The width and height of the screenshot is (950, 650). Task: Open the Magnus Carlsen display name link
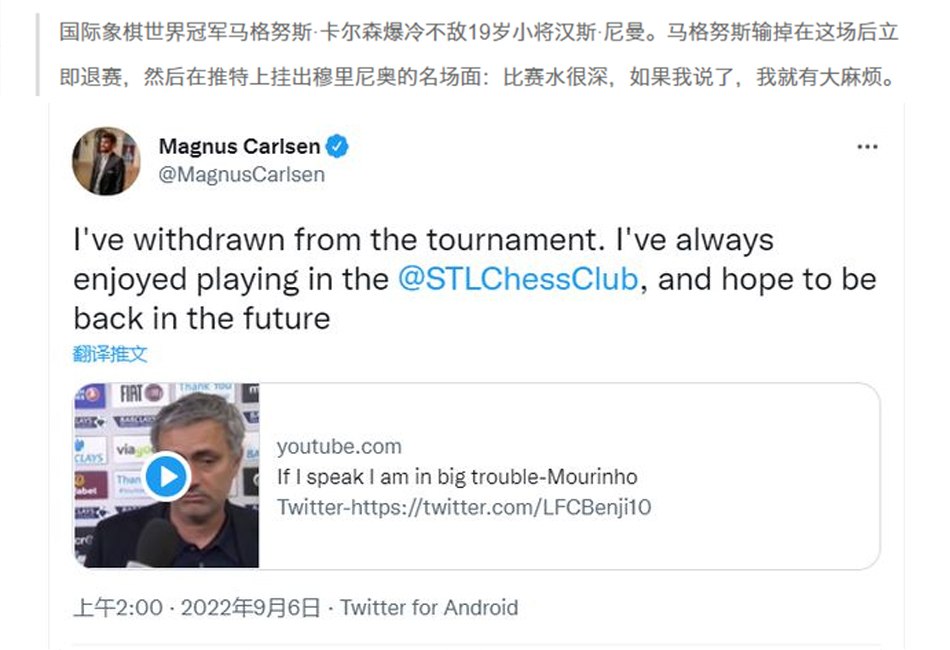tap(239, 146)
